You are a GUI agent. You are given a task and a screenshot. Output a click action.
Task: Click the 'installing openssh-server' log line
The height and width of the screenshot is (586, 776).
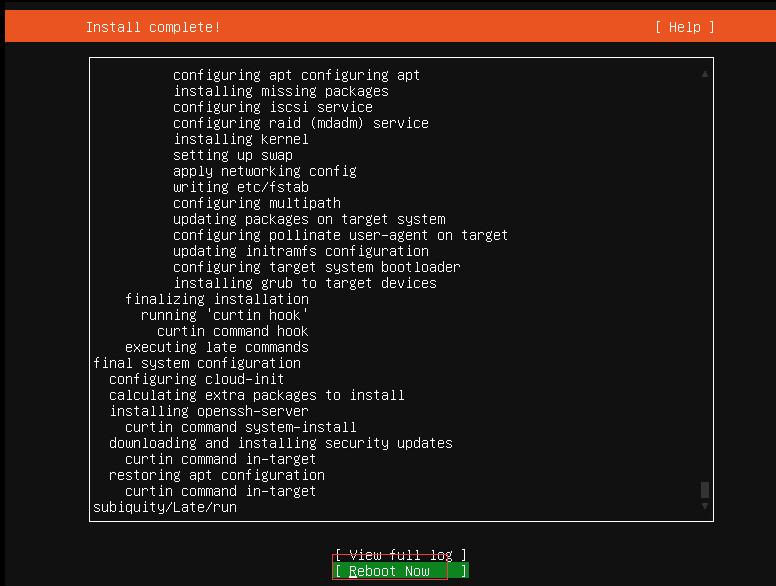209,411
